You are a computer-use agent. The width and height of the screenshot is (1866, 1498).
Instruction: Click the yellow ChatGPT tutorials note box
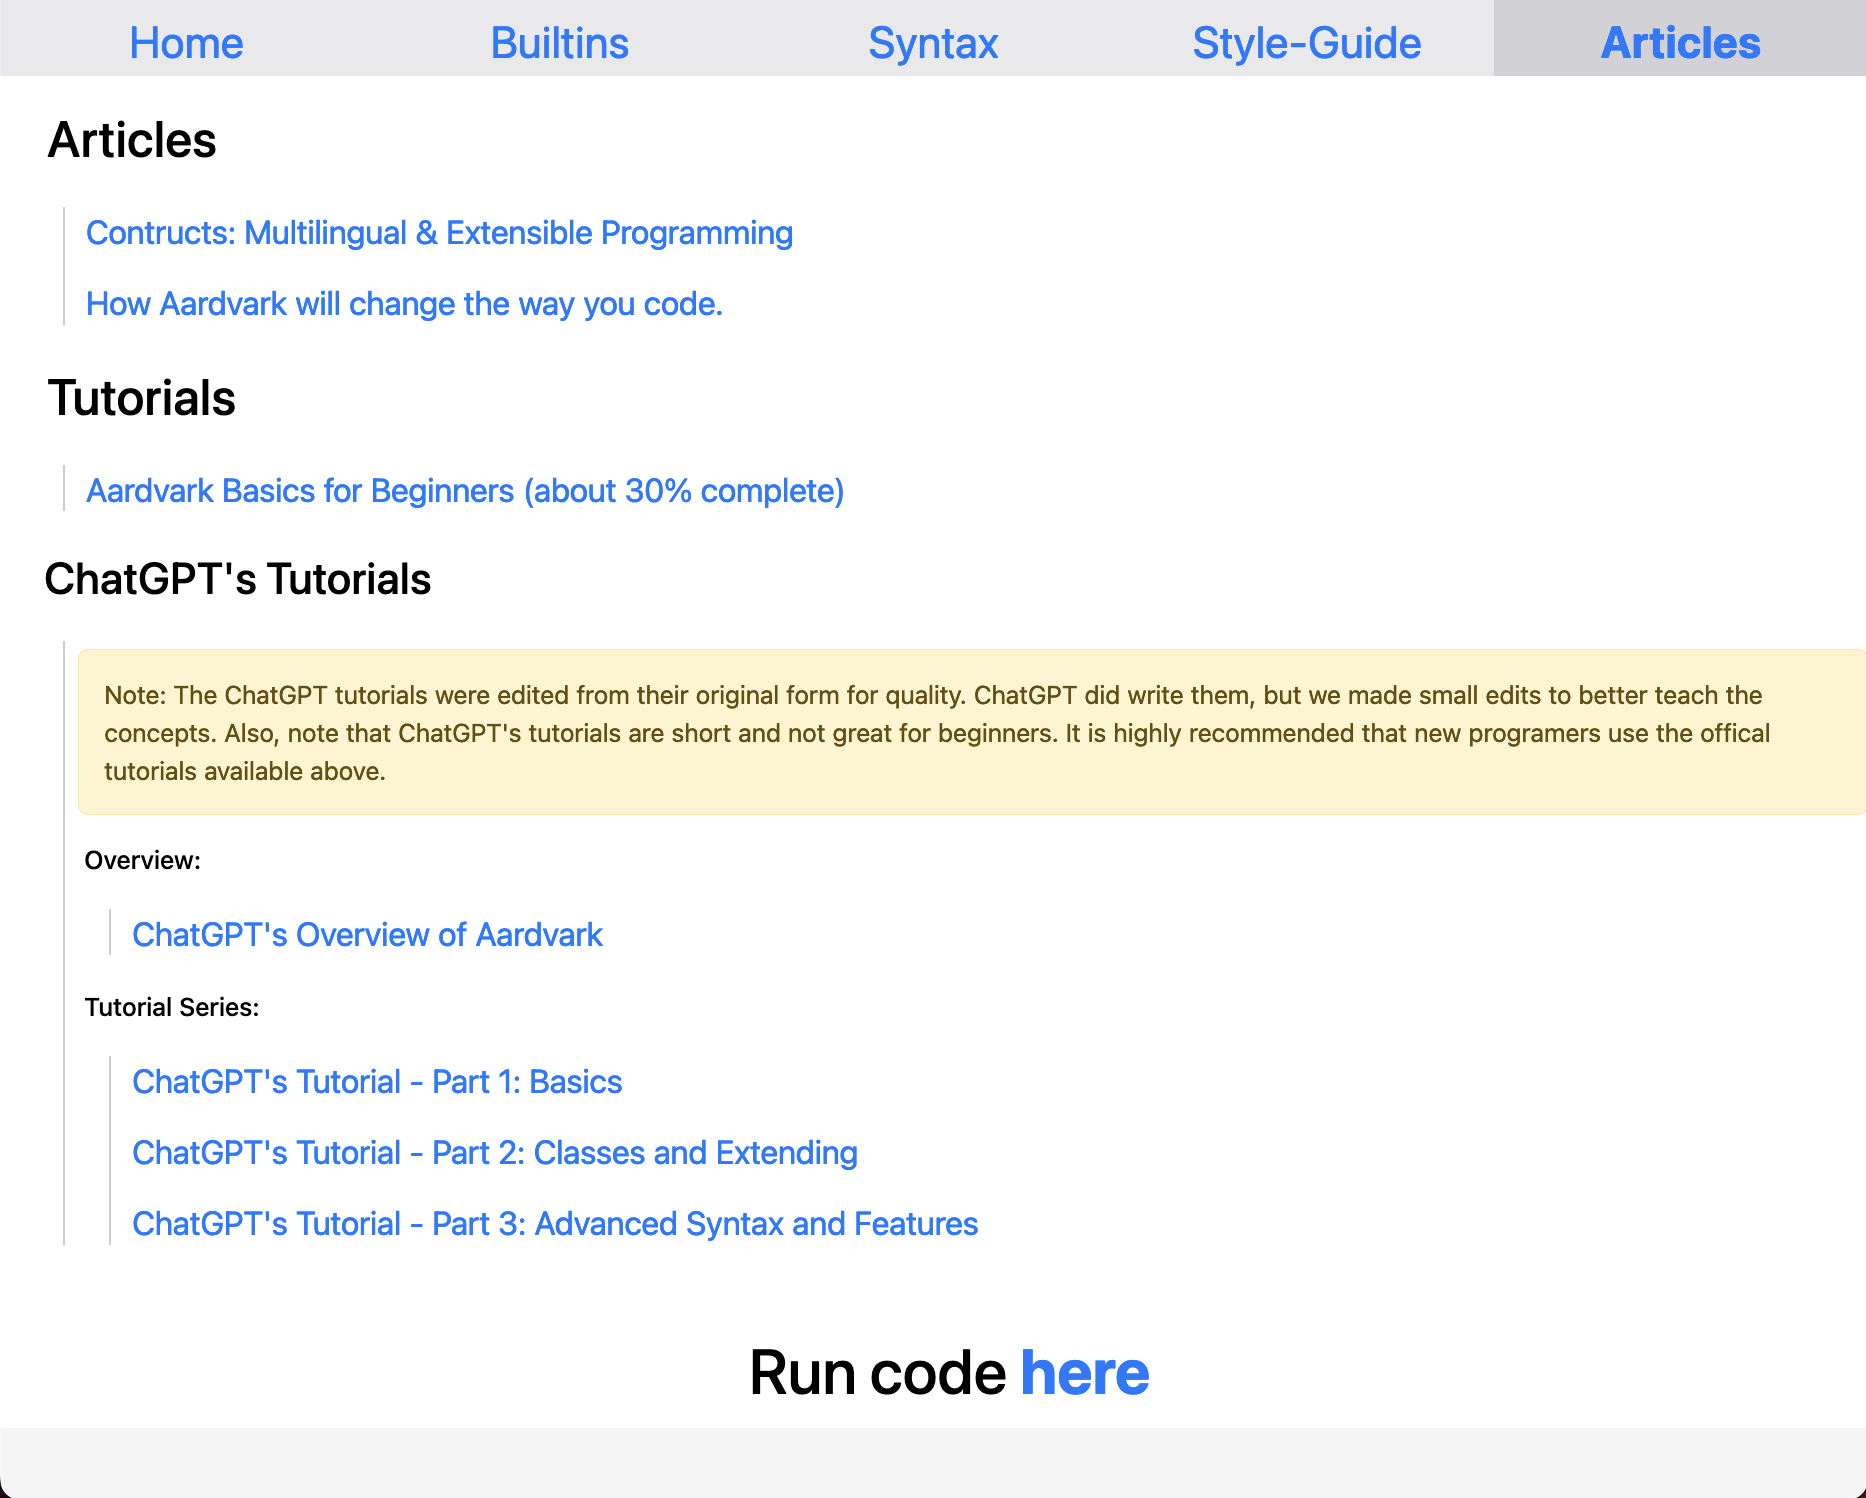970,732
